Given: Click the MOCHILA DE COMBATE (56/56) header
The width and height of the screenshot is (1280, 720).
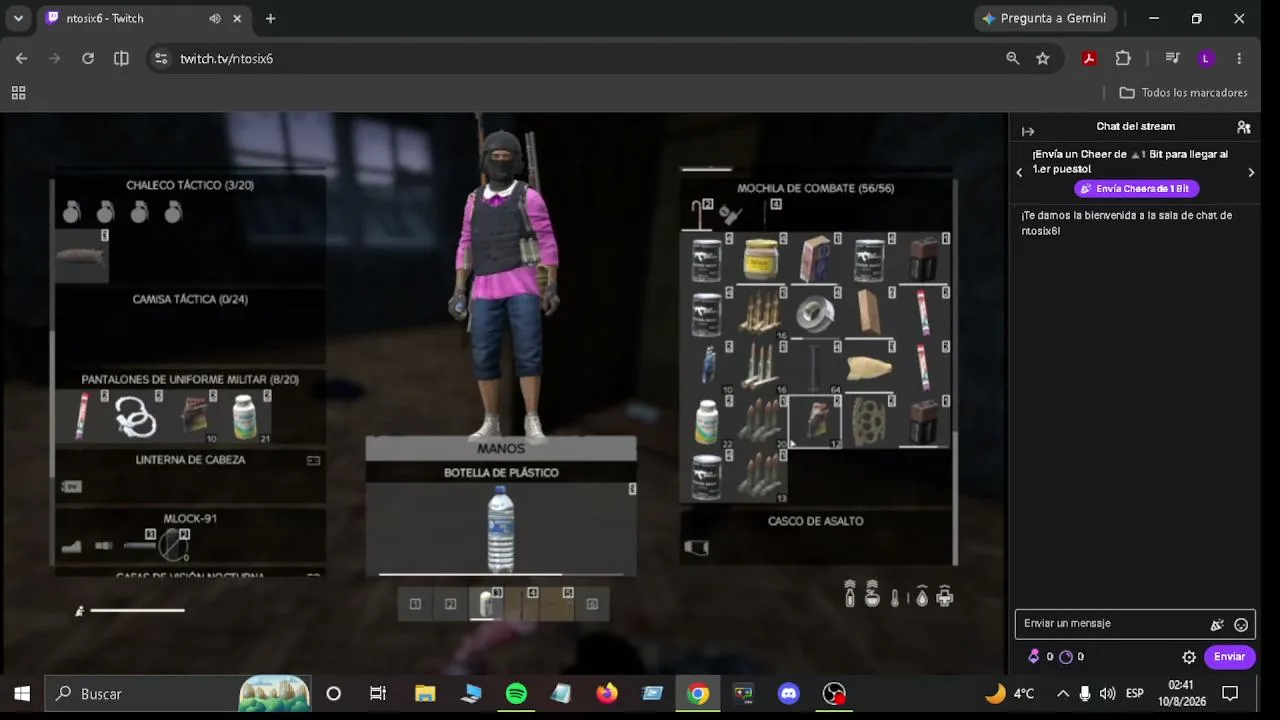Looking at the screenshot, I should click(816, 188).
